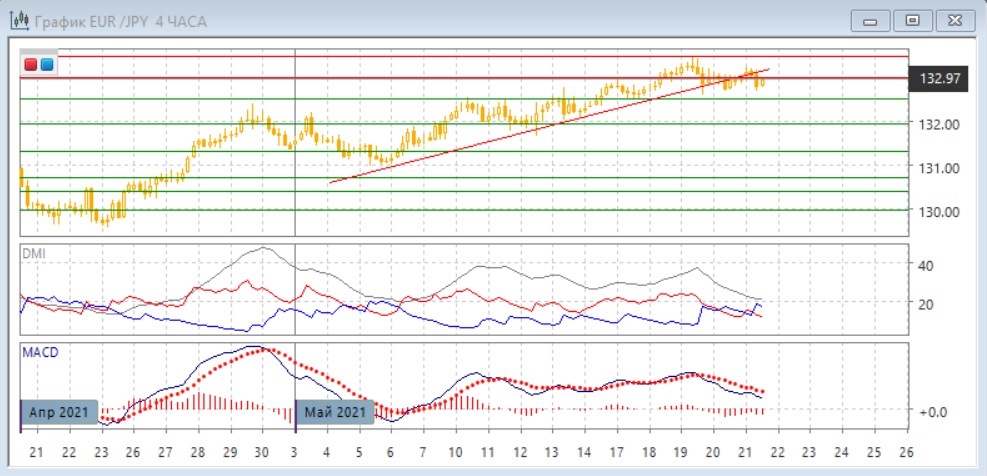Image resolution: width=987 pixels, height=476 pixels.
Task: Click the DMI scale value 40
Action: 926,266
